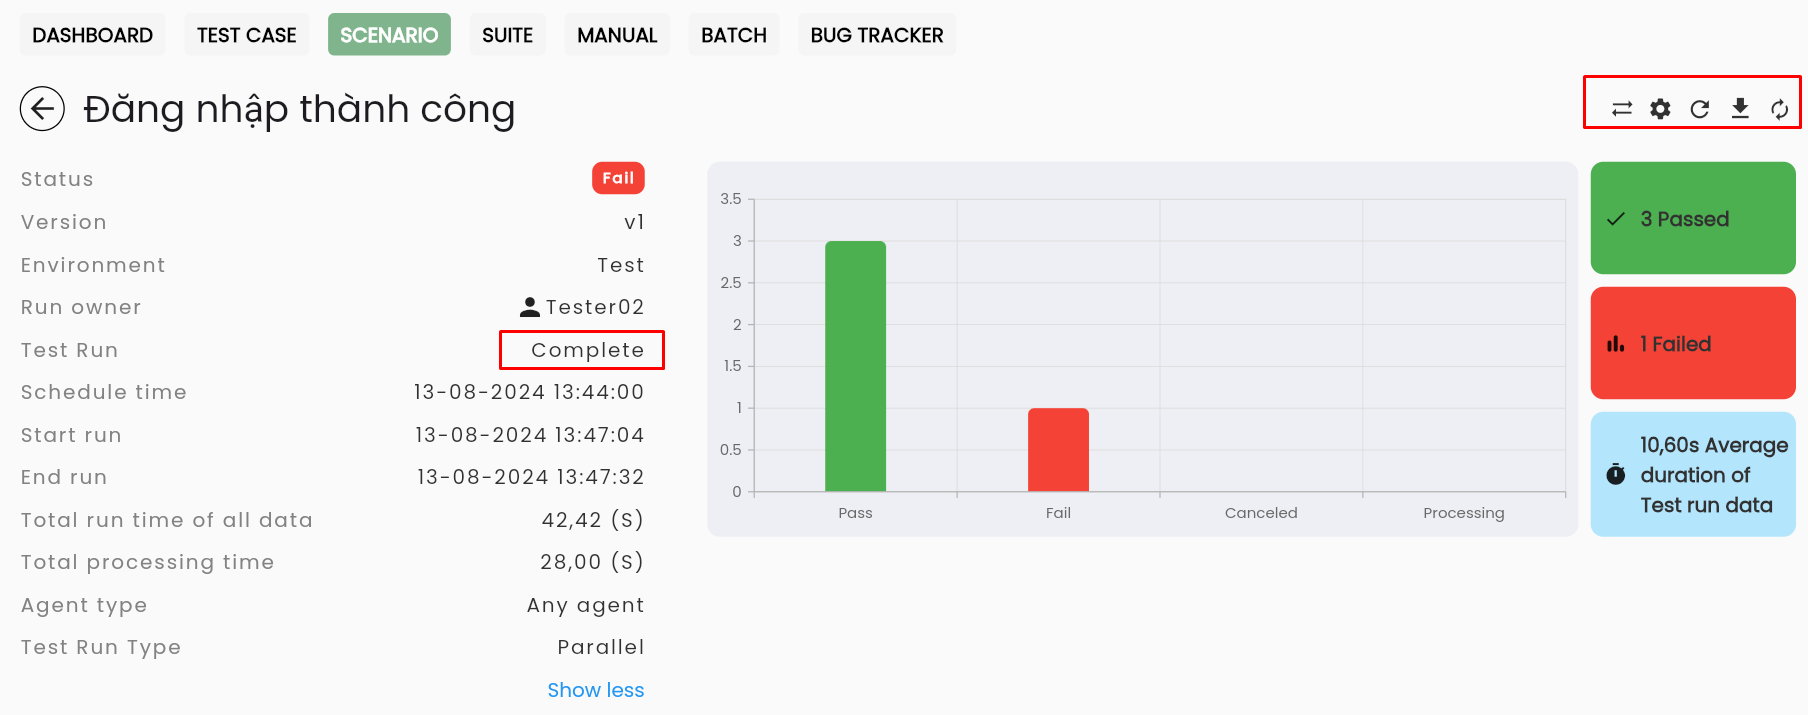1808x715 pixels.
Task: Open settings with the gear icon
Action: coord(1661,109)
